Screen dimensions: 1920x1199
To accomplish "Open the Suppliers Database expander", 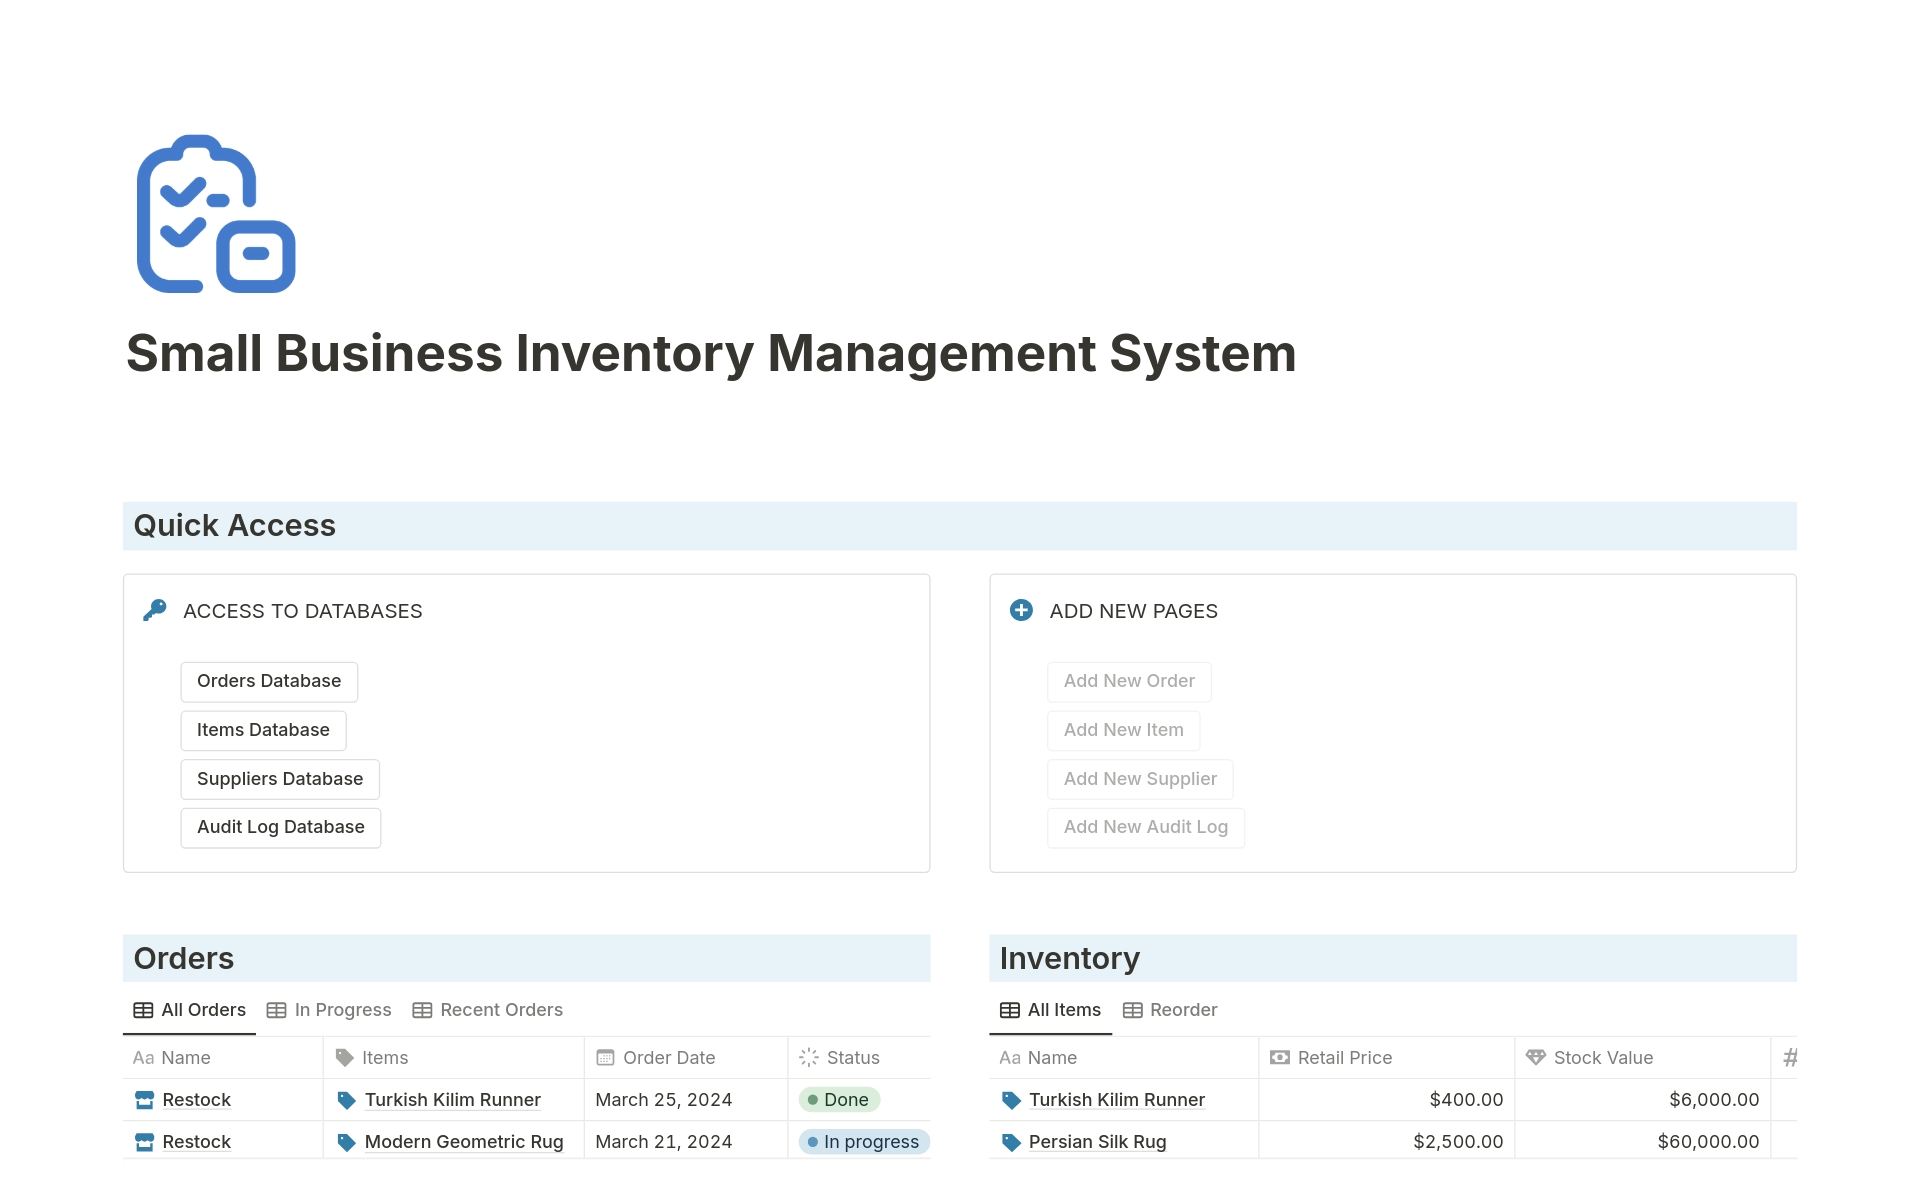I will pyautogui.click(x=278, y=776).
